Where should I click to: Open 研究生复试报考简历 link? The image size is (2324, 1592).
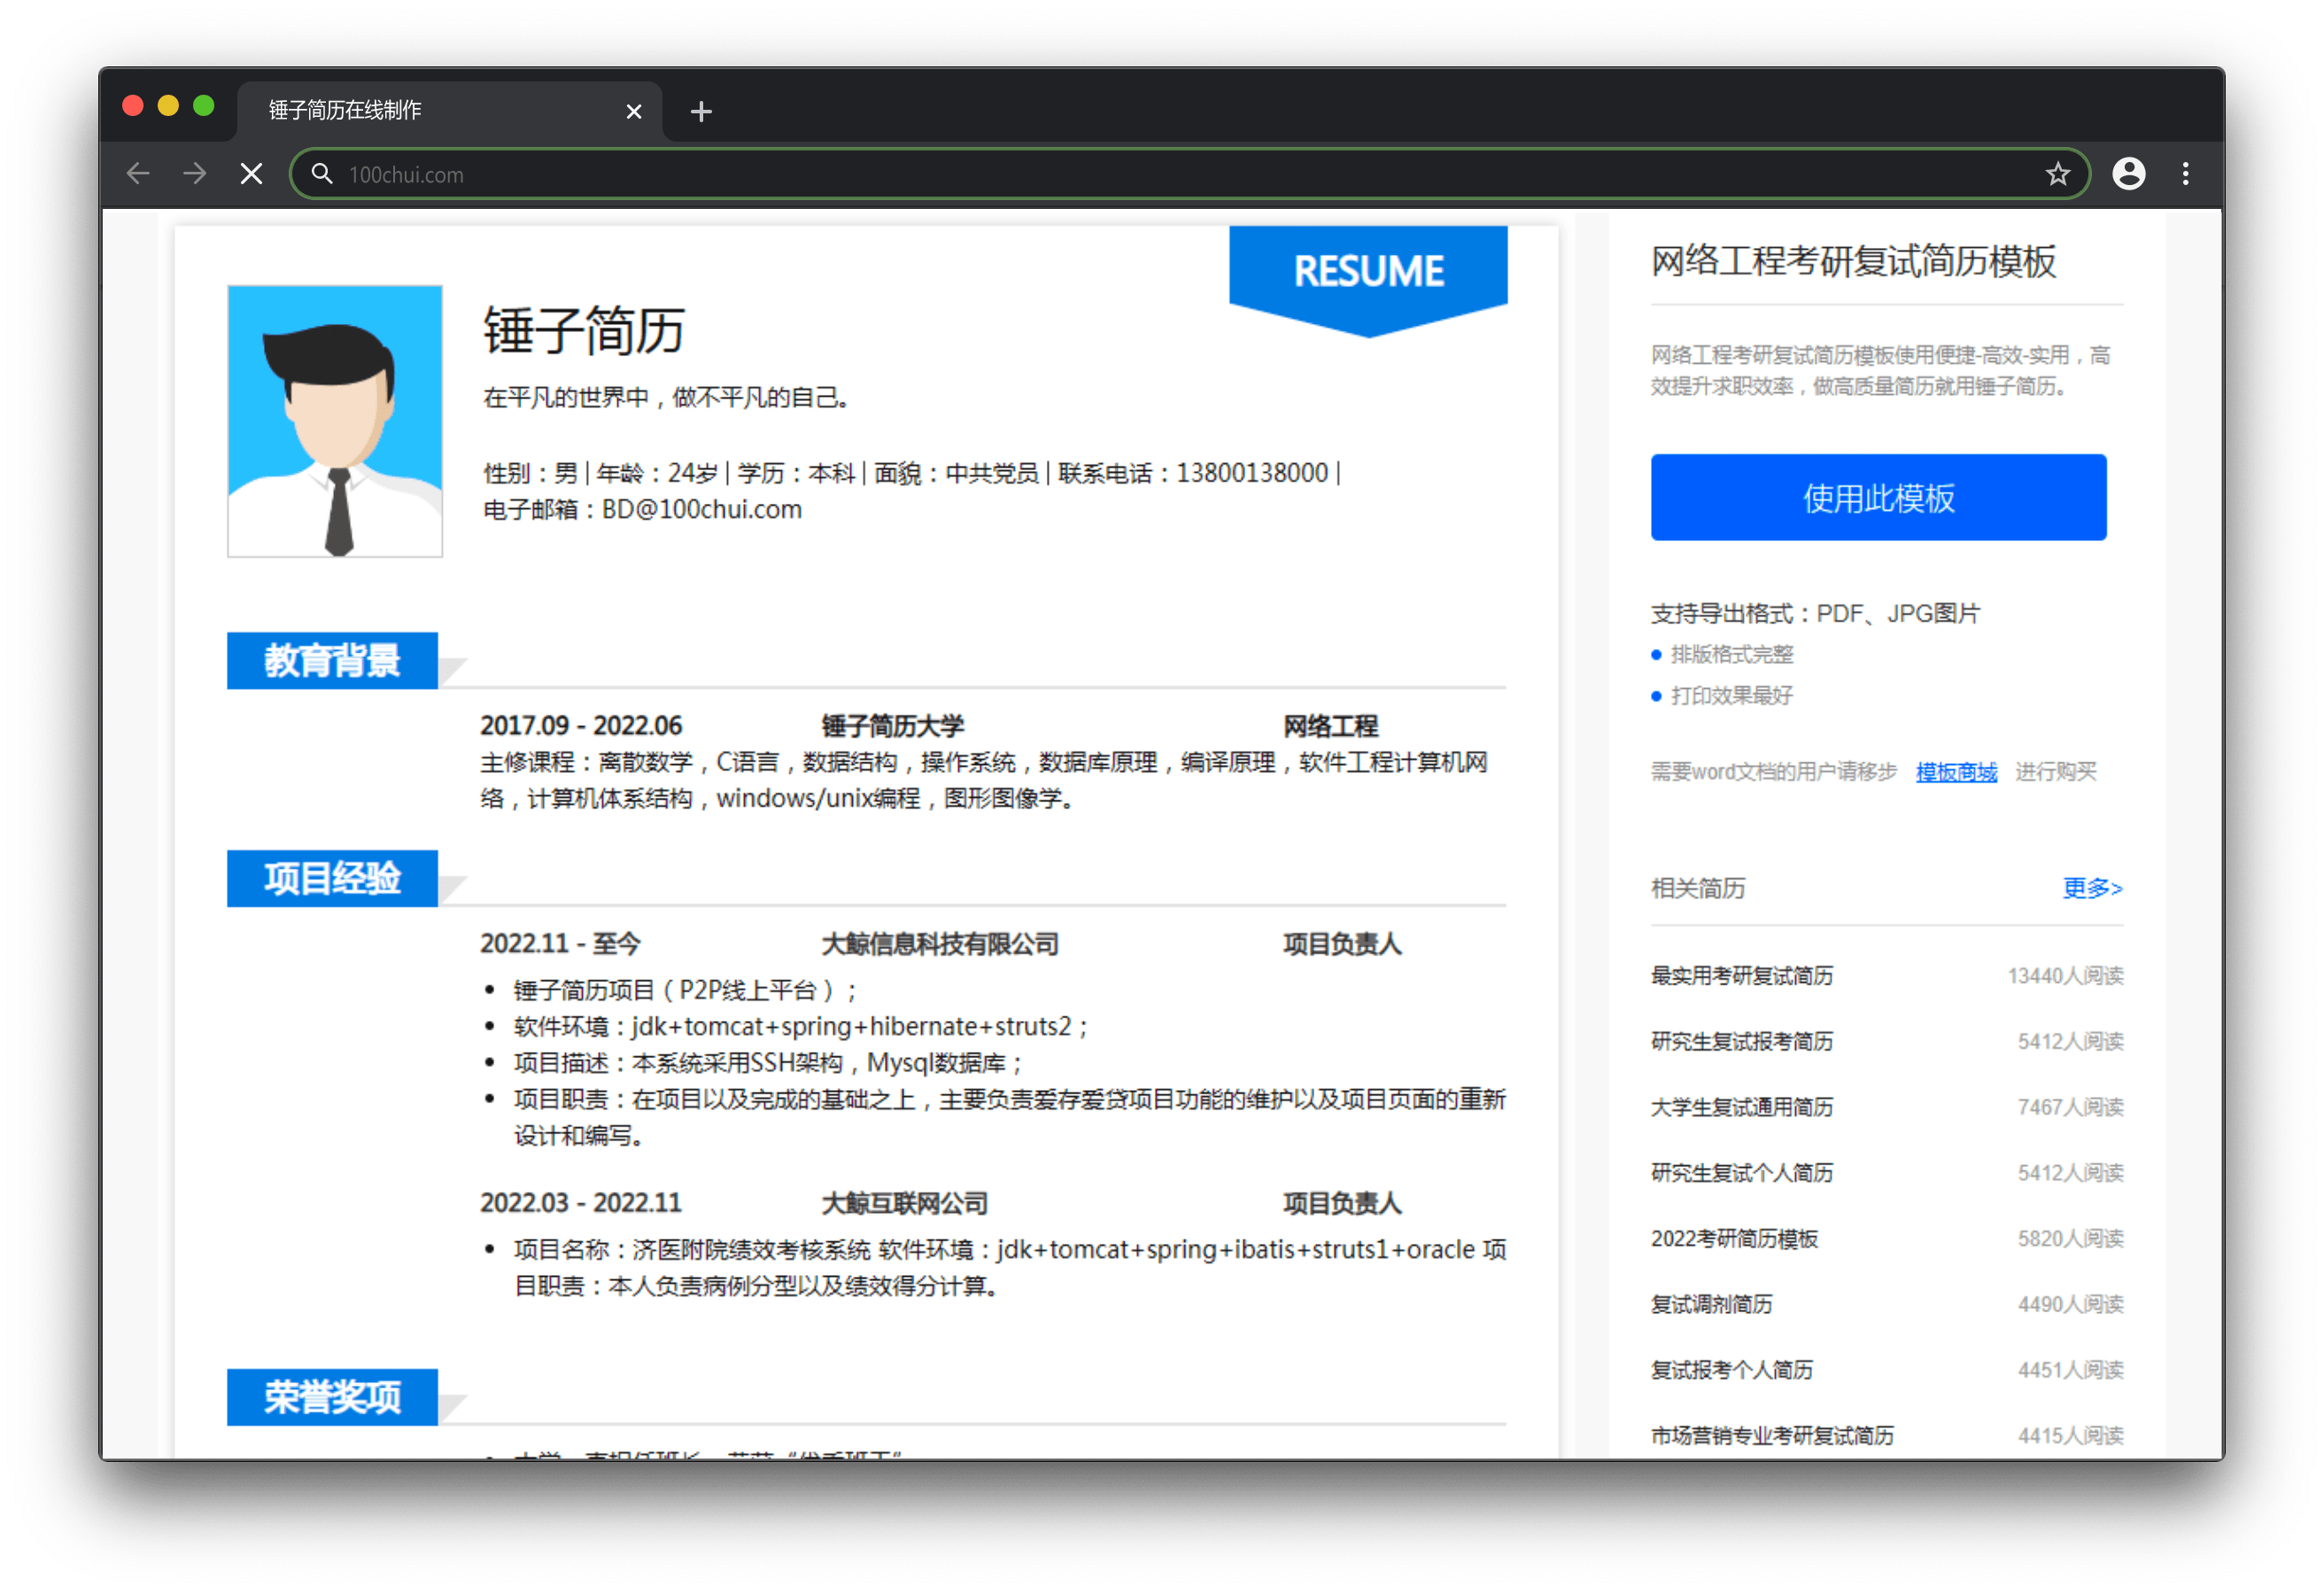(x=1742, y=1042)
